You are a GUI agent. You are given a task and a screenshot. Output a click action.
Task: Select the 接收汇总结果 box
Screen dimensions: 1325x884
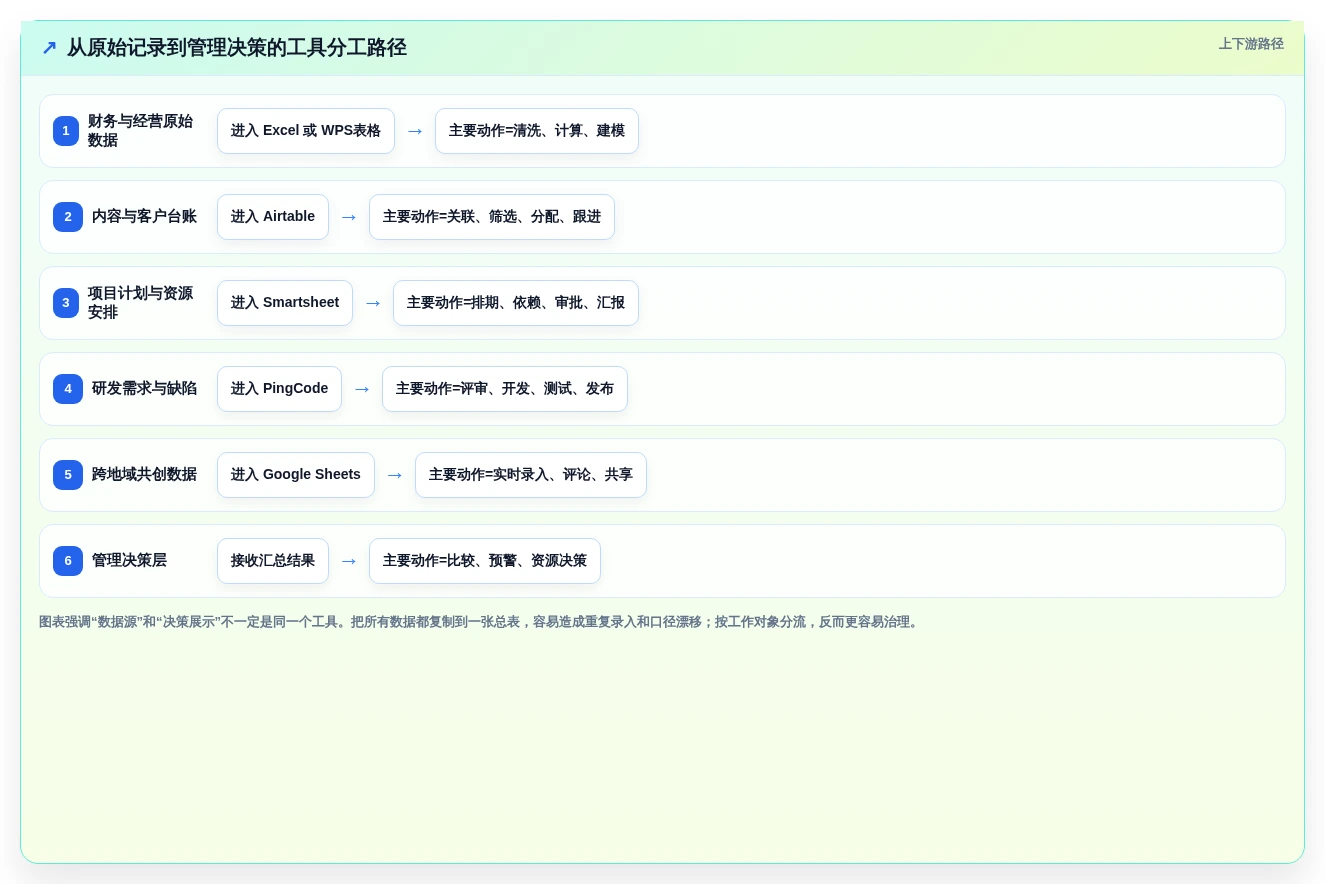[273, 561]
